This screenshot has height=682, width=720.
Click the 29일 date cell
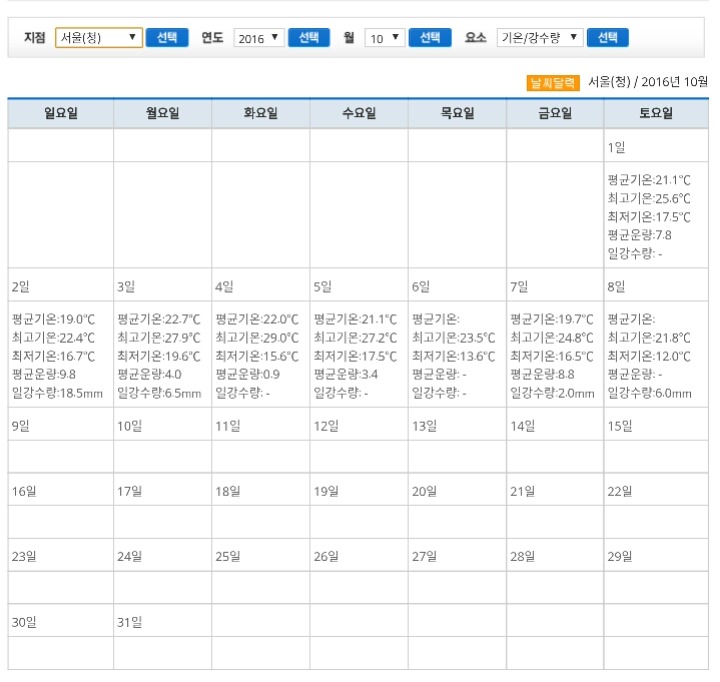pyautogui.click(x=656, y=555)
